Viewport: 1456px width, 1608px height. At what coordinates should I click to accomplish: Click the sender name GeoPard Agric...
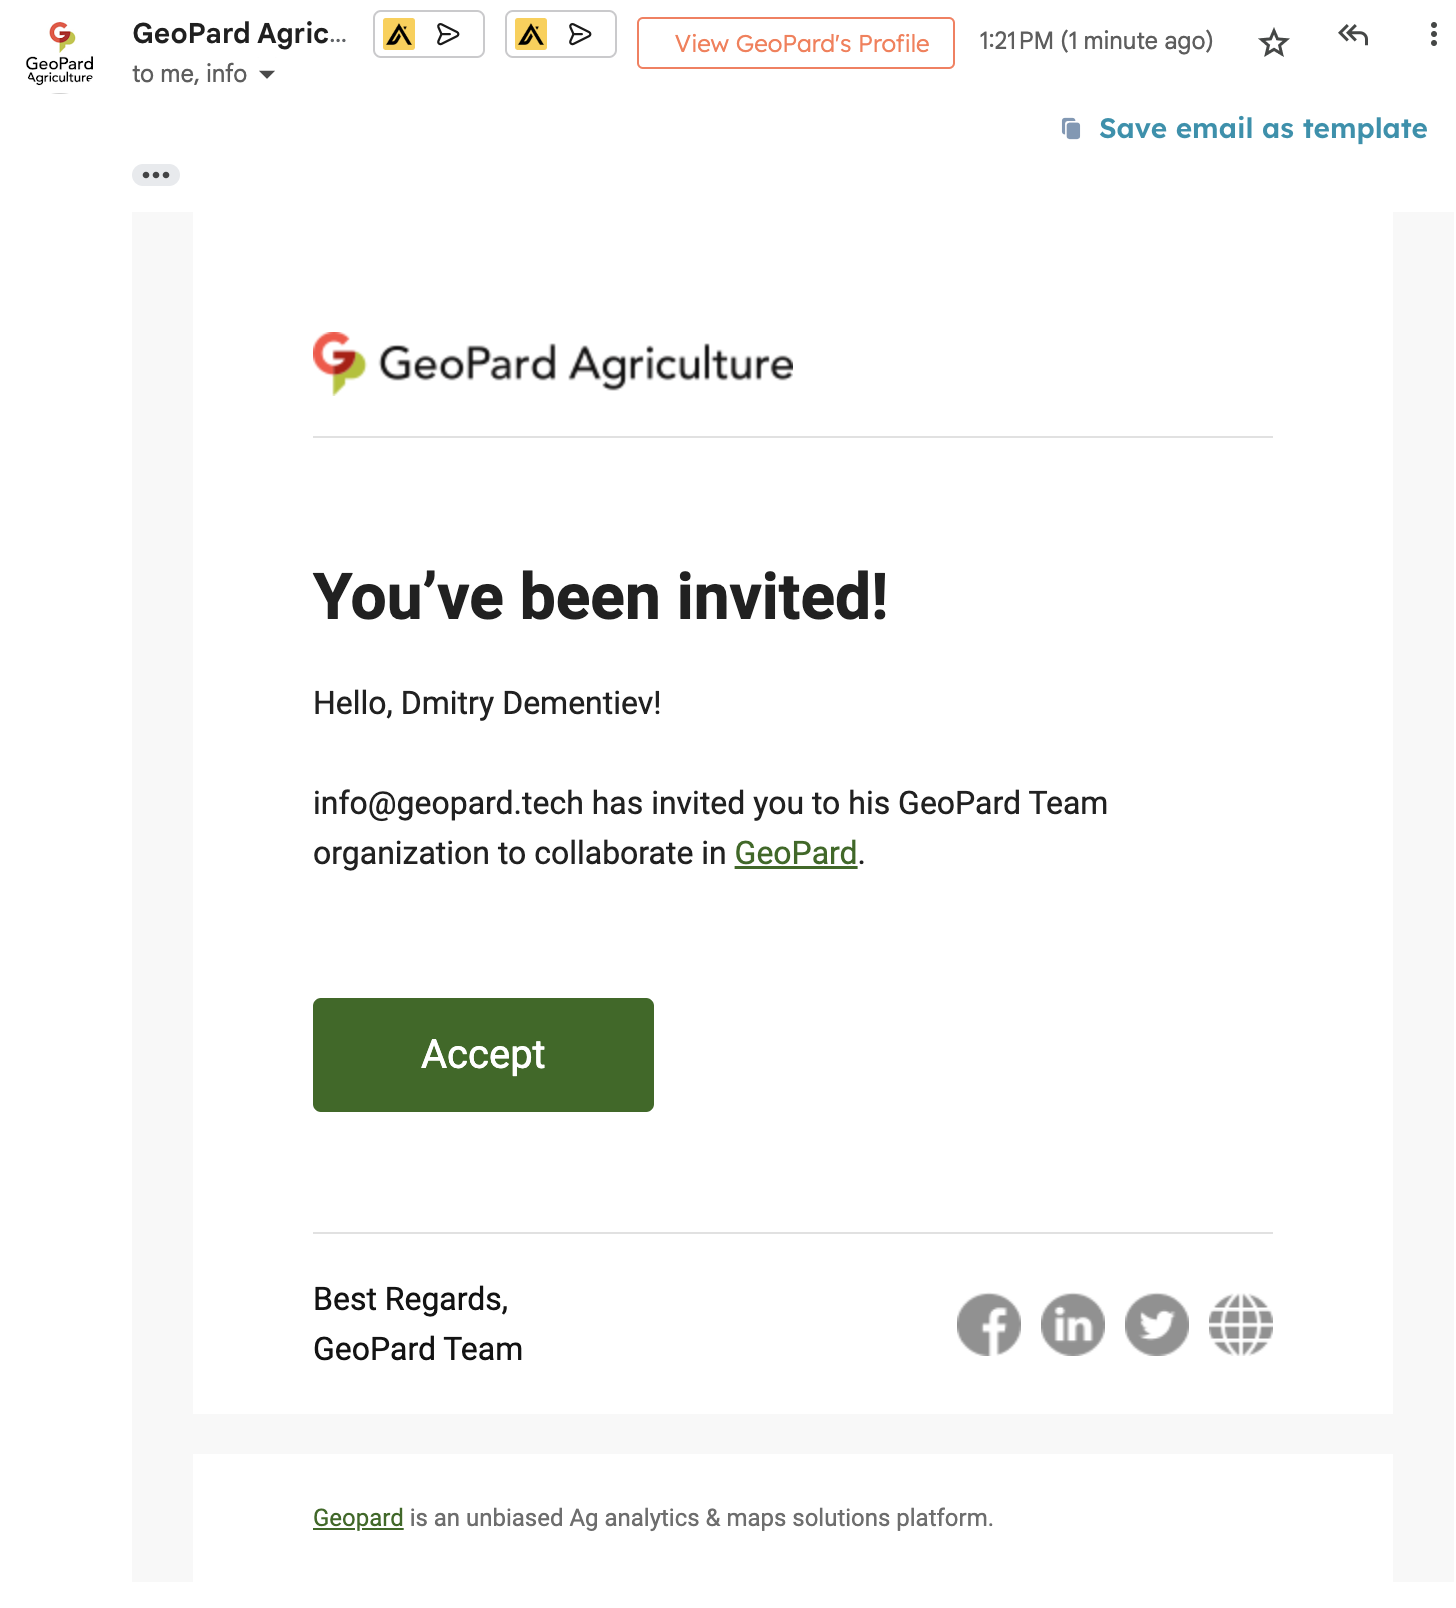(239, 33)
